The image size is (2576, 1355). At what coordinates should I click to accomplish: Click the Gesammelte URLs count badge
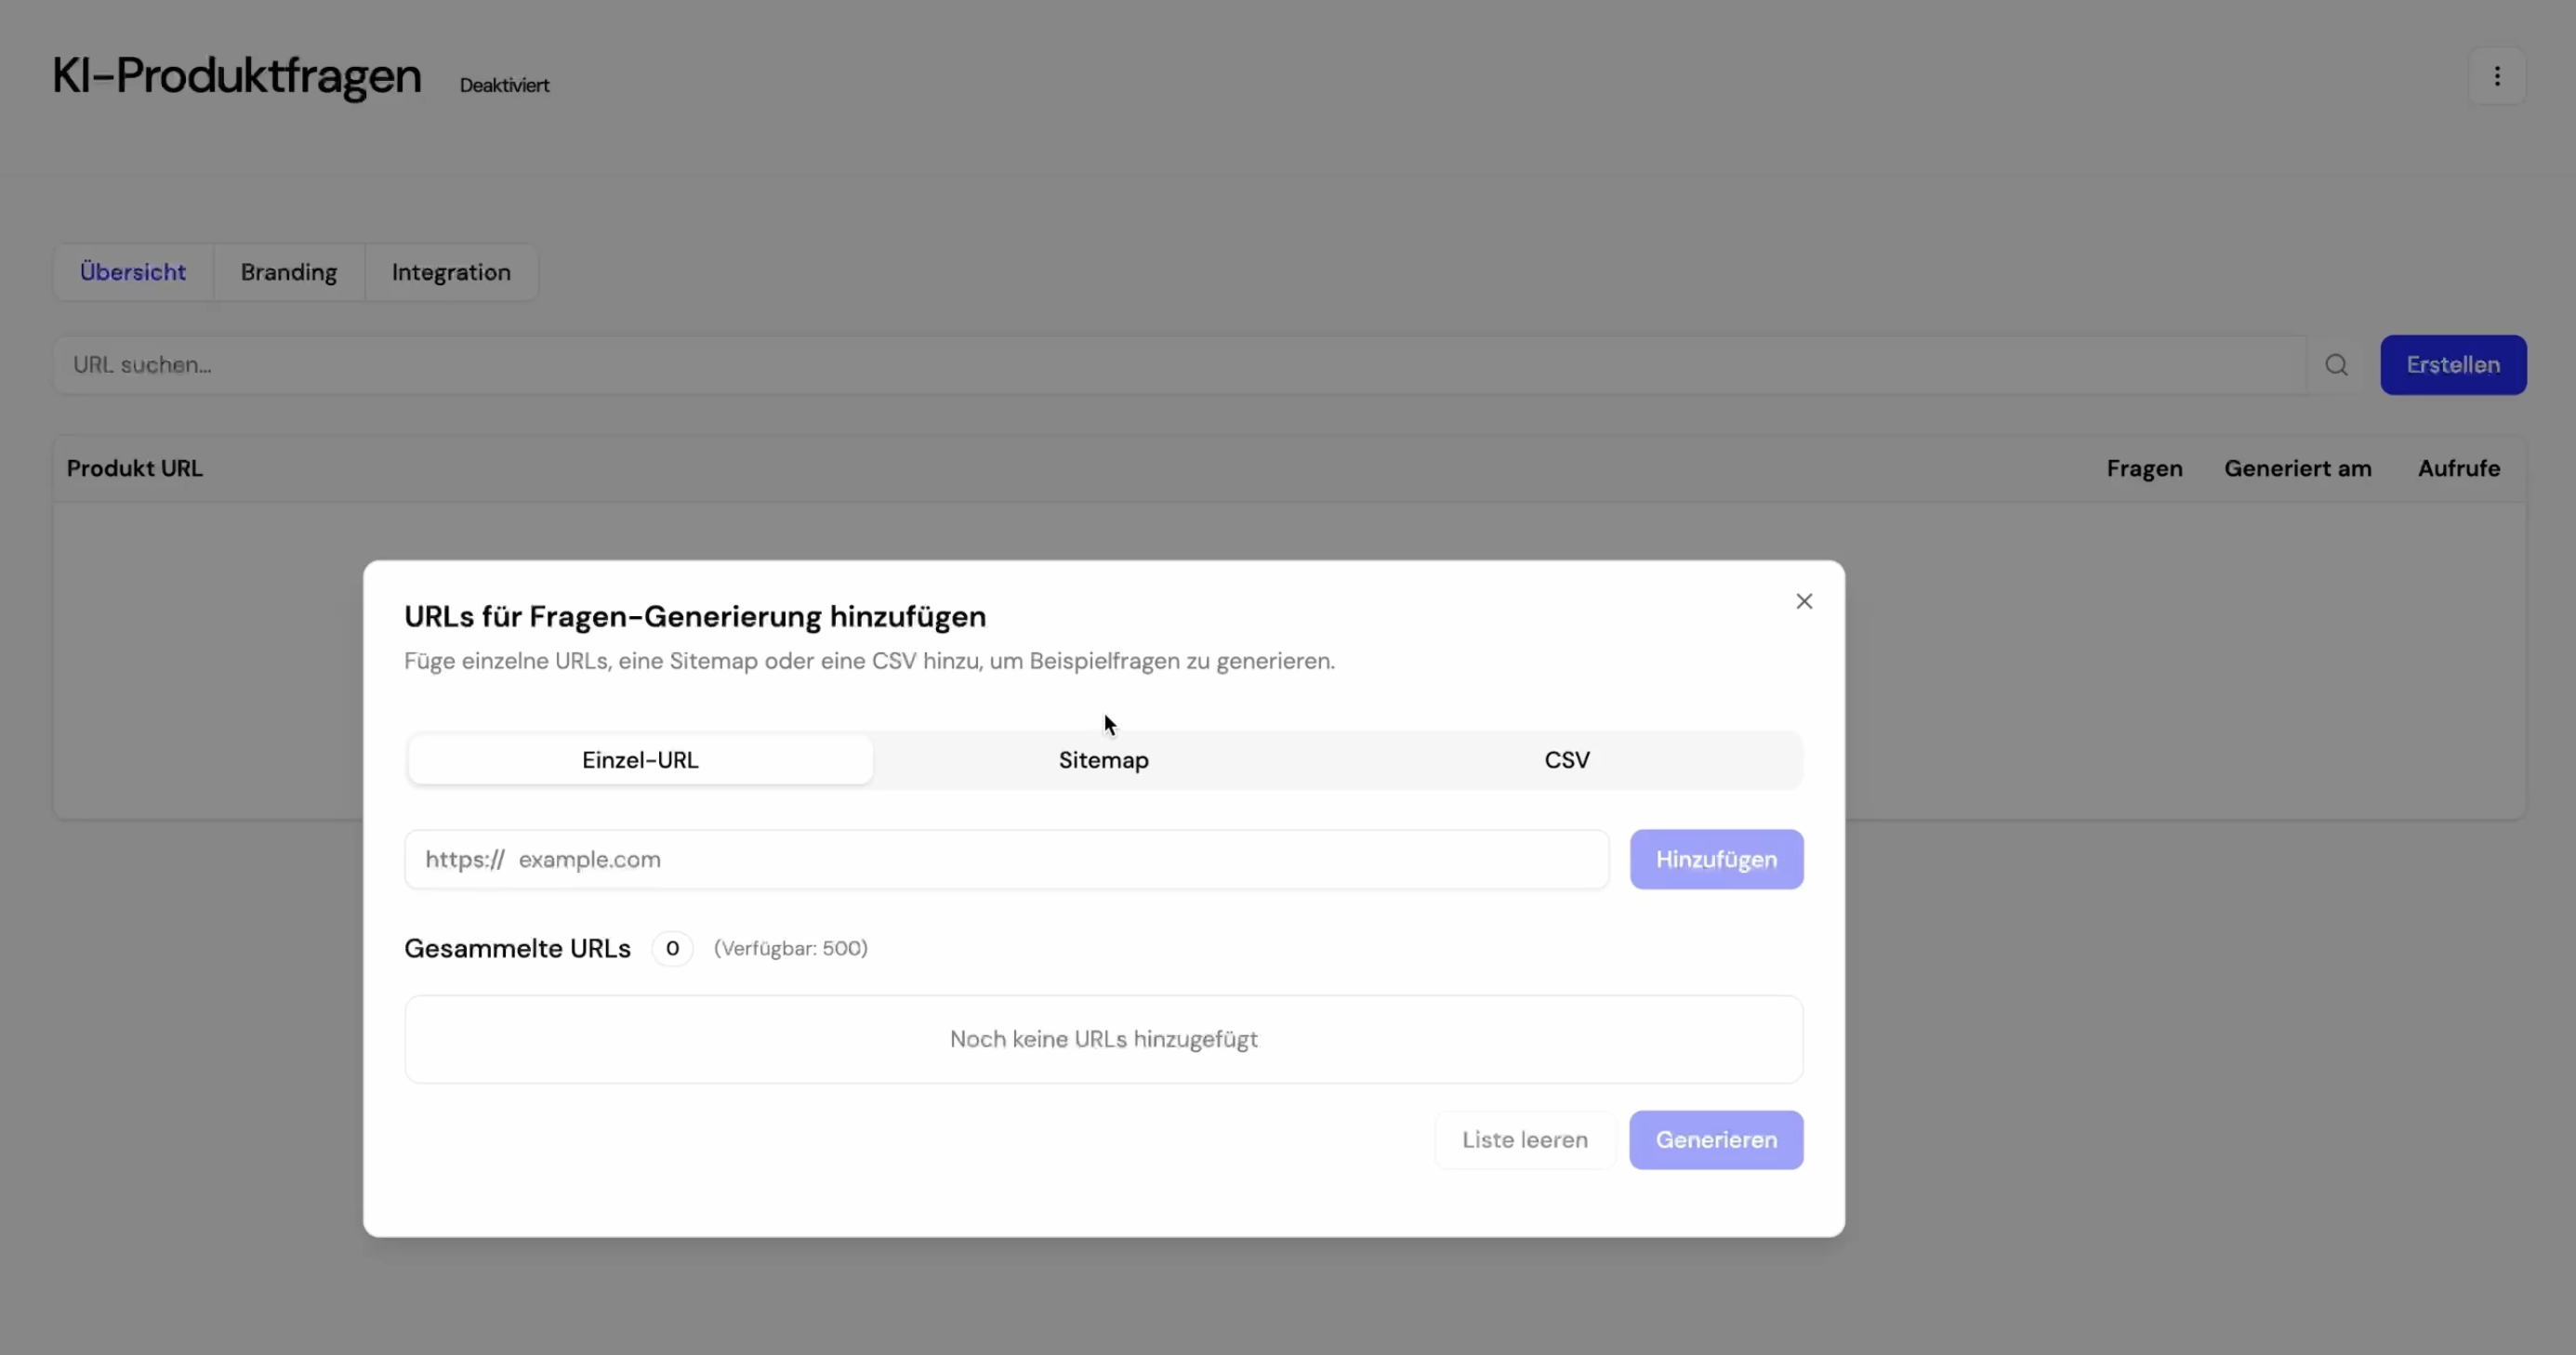pos(672,948)
